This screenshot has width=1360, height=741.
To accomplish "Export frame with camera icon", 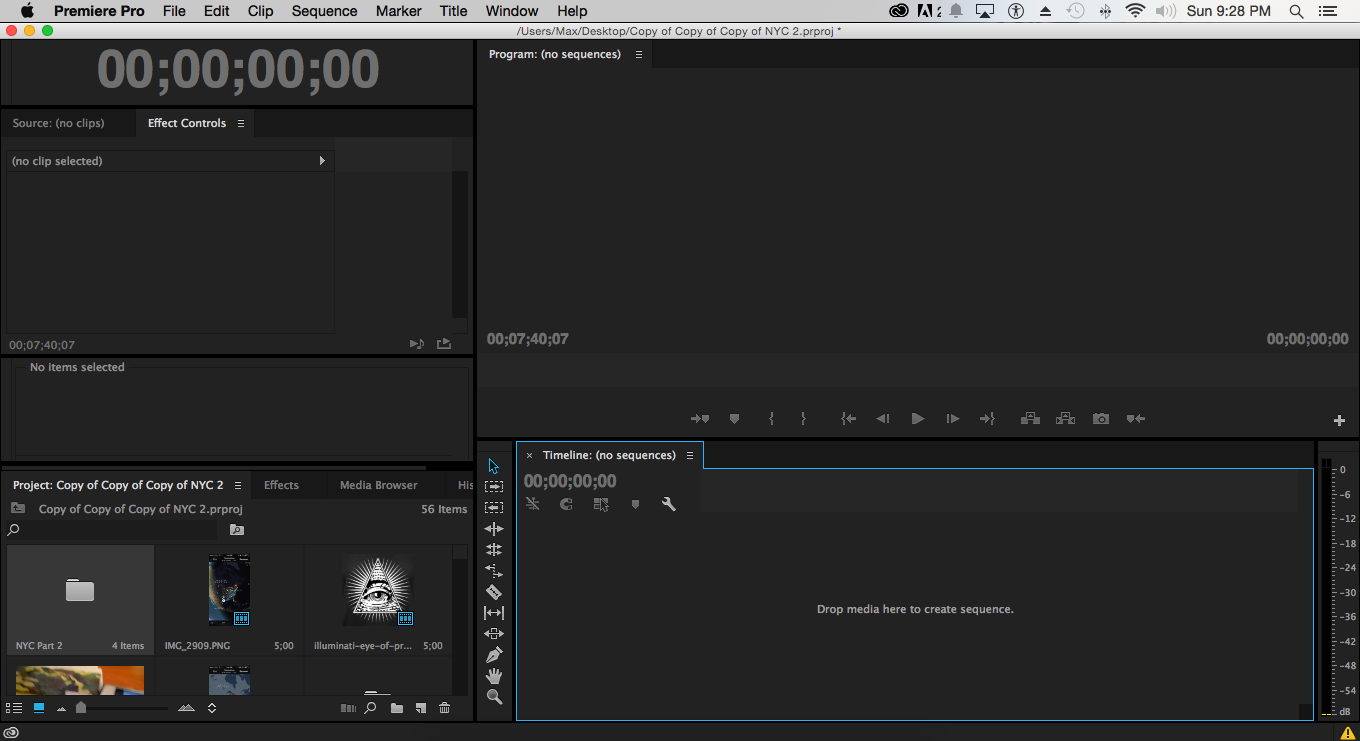I will (1101, 419).
